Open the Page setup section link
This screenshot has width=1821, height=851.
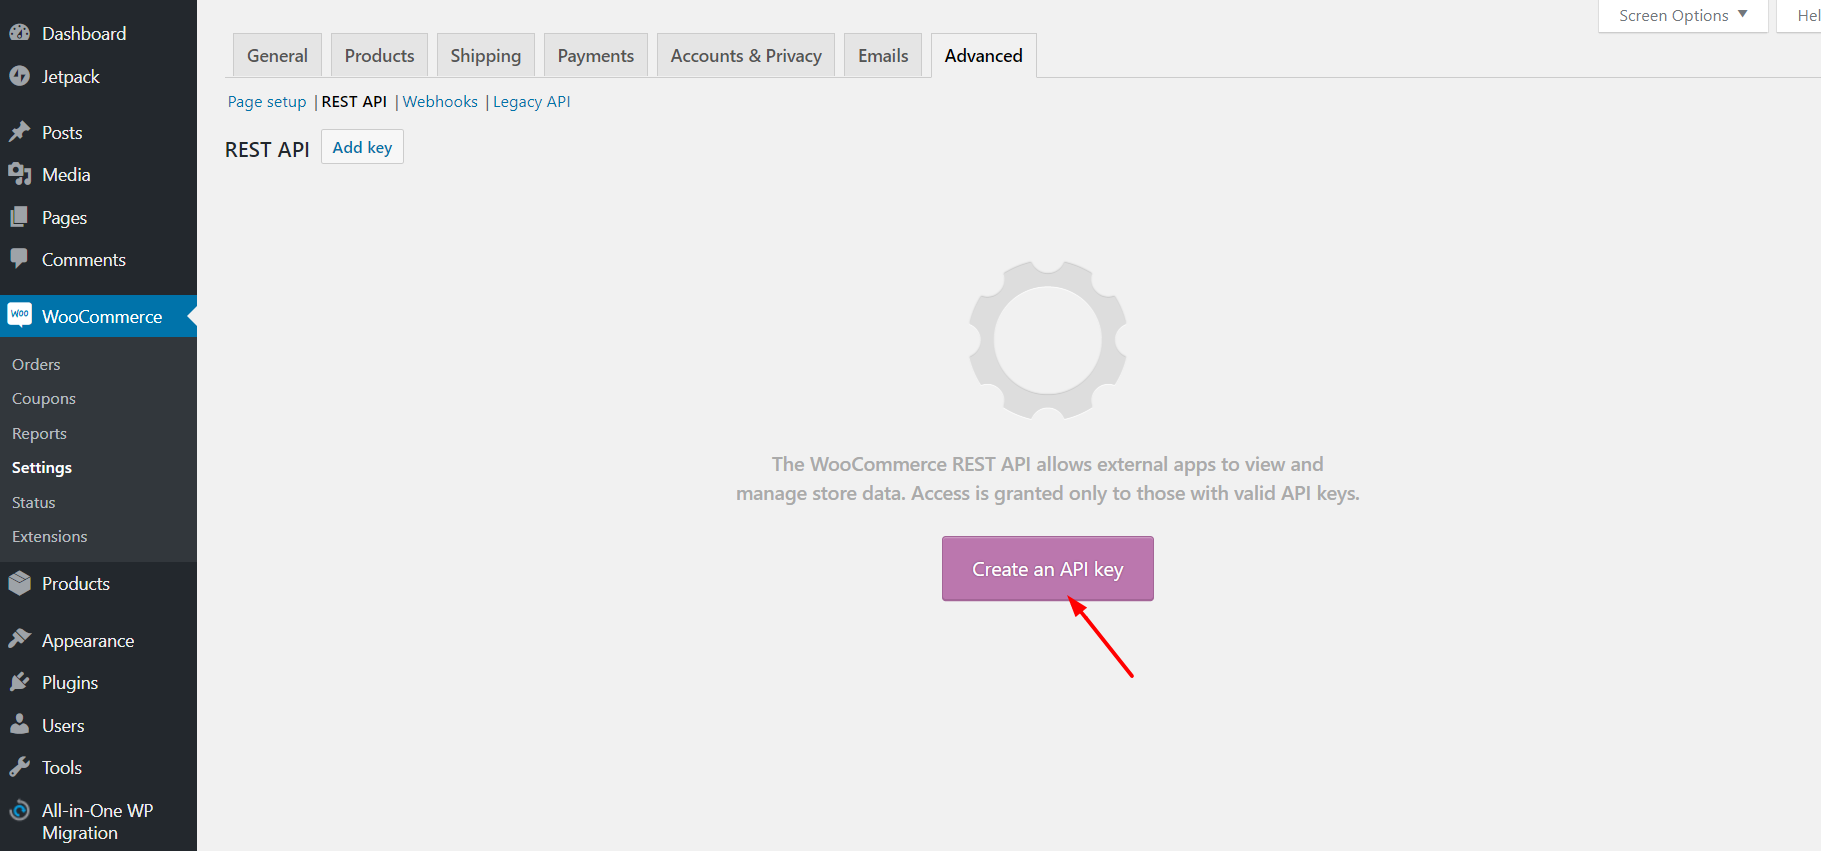click(267, 101)
